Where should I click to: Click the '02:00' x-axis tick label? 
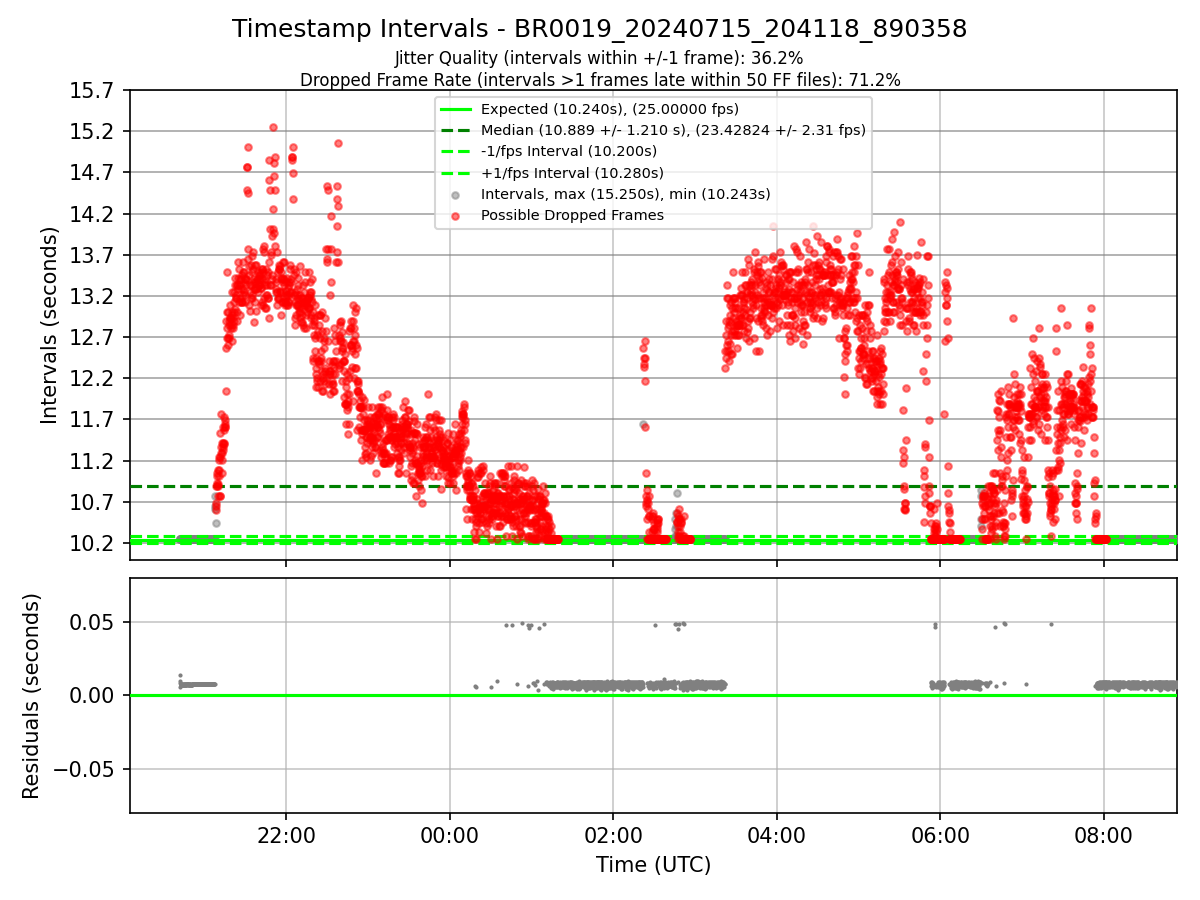613,835
